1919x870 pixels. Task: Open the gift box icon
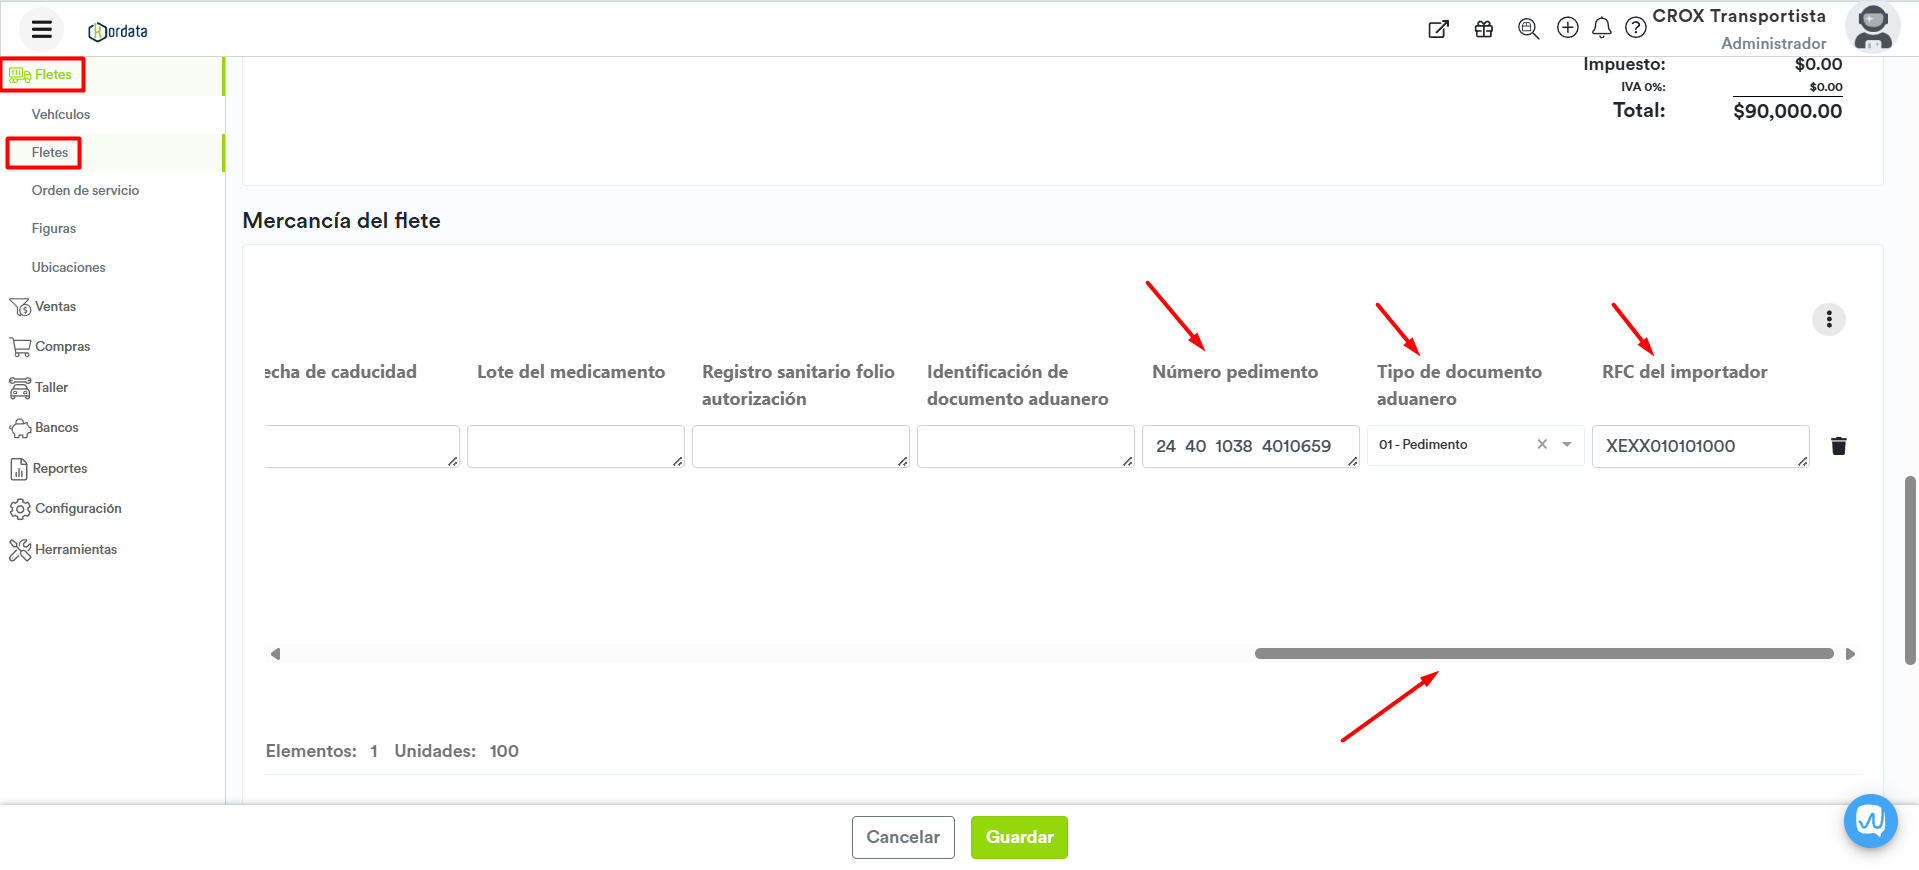tap(1483, 29)
